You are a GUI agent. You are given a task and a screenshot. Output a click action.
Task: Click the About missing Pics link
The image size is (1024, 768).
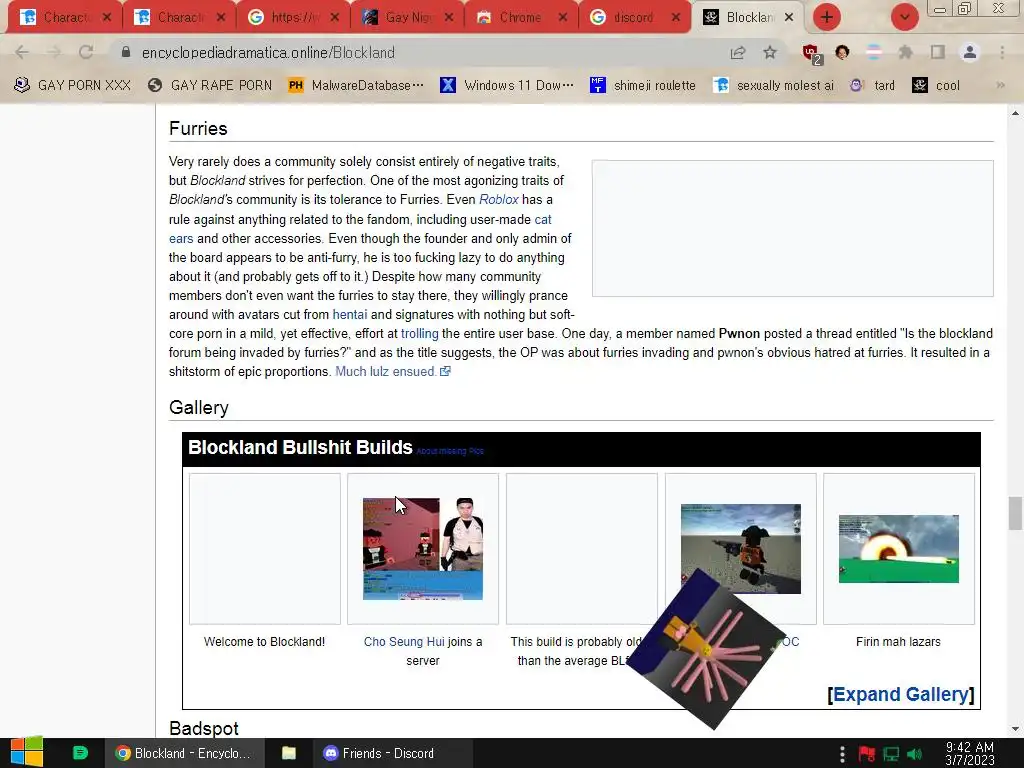coord(450,451)
